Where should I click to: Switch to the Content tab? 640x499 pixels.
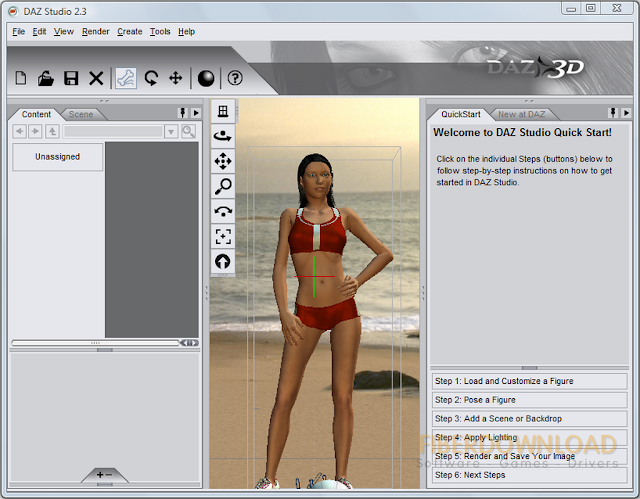click(x=36, y=114)
